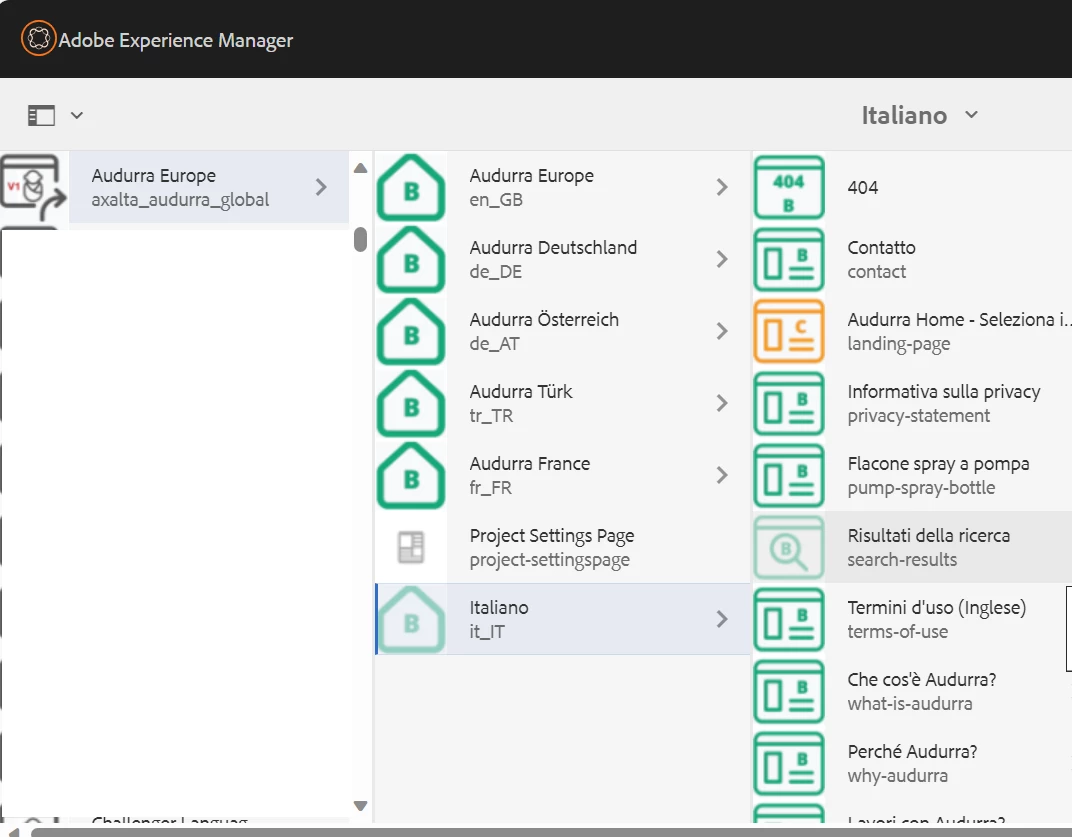Select the search-results magnifier page icon
The height and width of the screenshot is (837, 1072).
point(788,547)
